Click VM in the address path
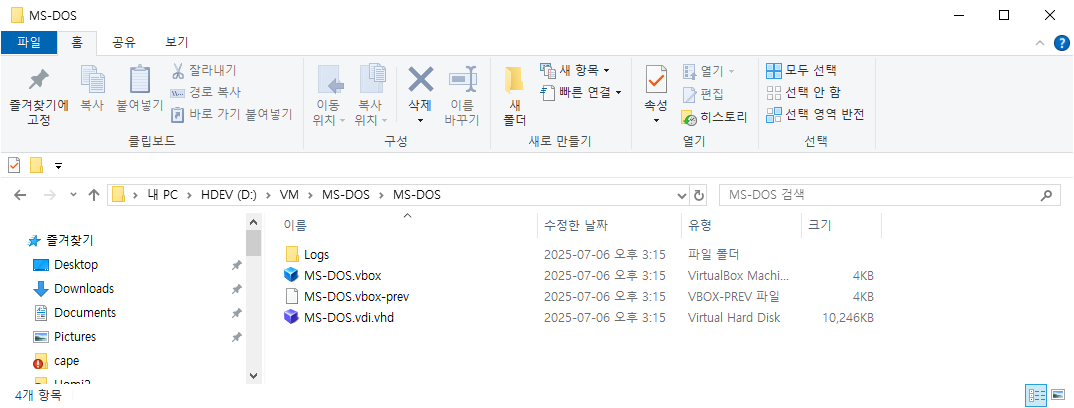Viewport: 1074px width, 408px height. click(290, 195)
